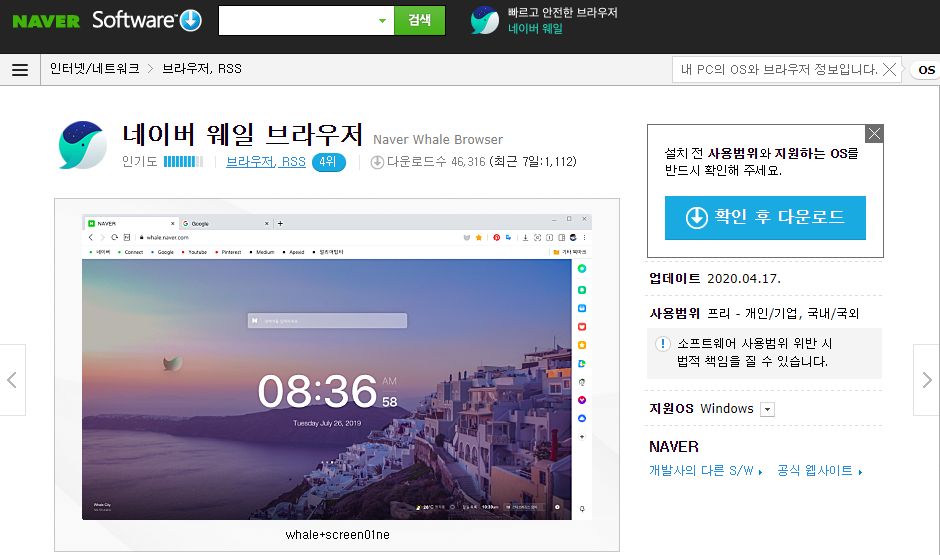Screen dimensions: 940x555
Task: Show previous screenshot with left arrow
Action: 12,380
